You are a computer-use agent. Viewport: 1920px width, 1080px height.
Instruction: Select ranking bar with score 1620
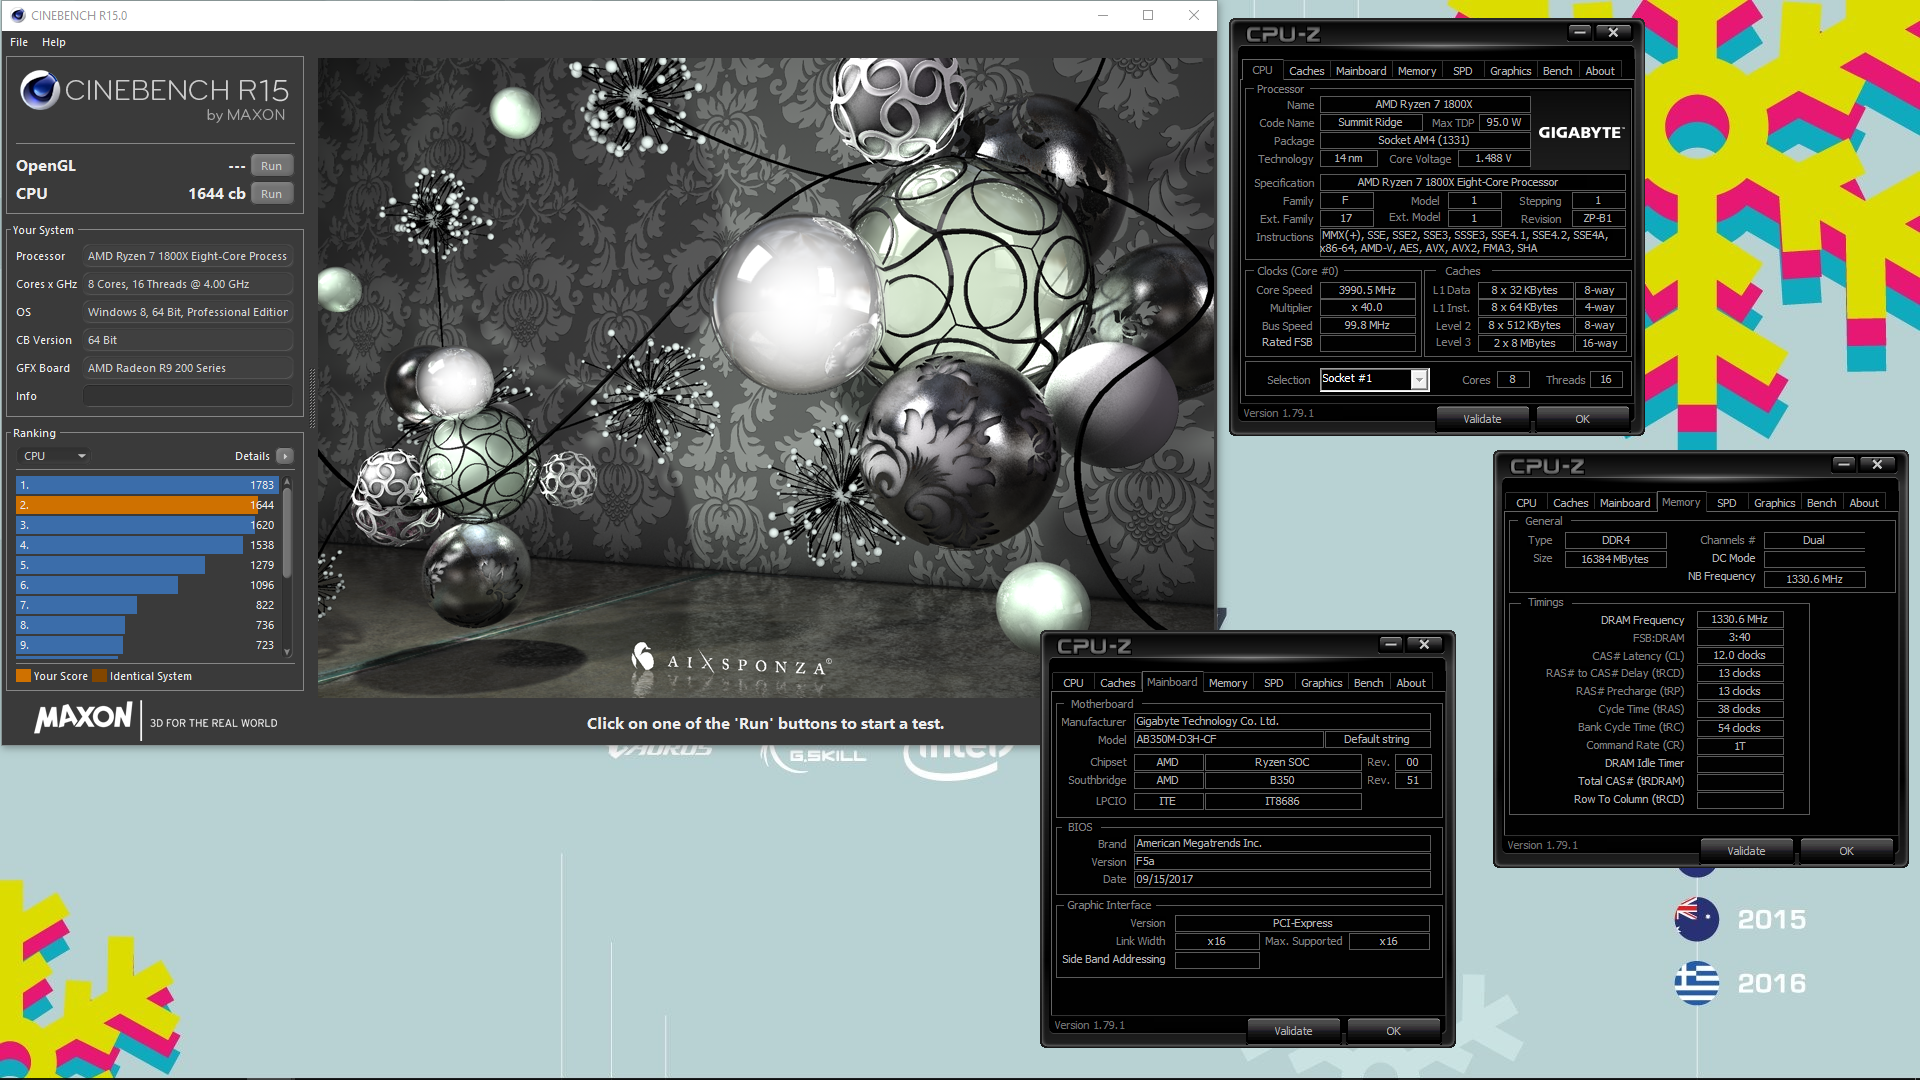(x=147, y=525)
